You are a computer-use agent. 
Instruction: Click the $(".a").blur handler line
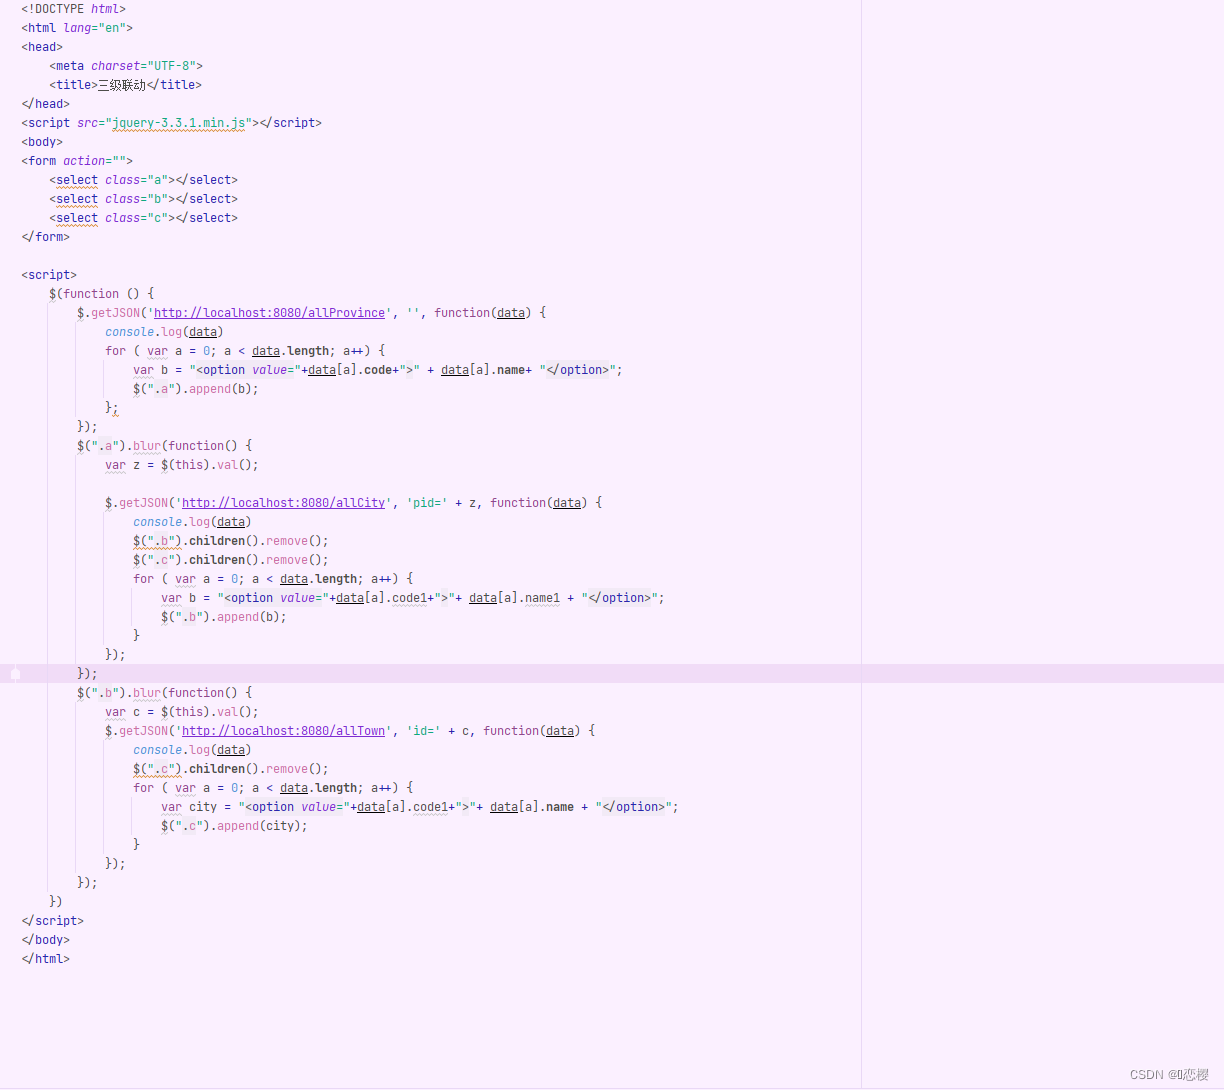pos(165,446)
